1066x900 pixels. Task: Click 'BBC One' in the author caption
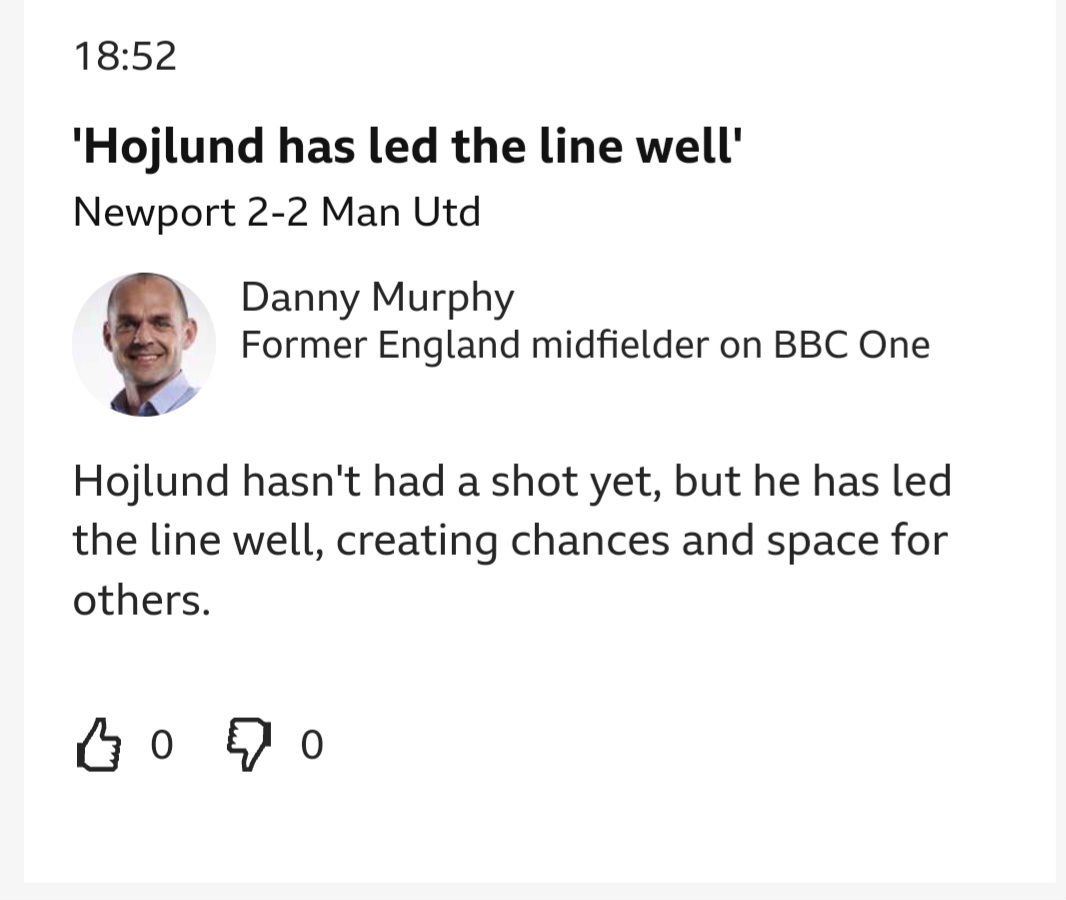pos(851,345)
